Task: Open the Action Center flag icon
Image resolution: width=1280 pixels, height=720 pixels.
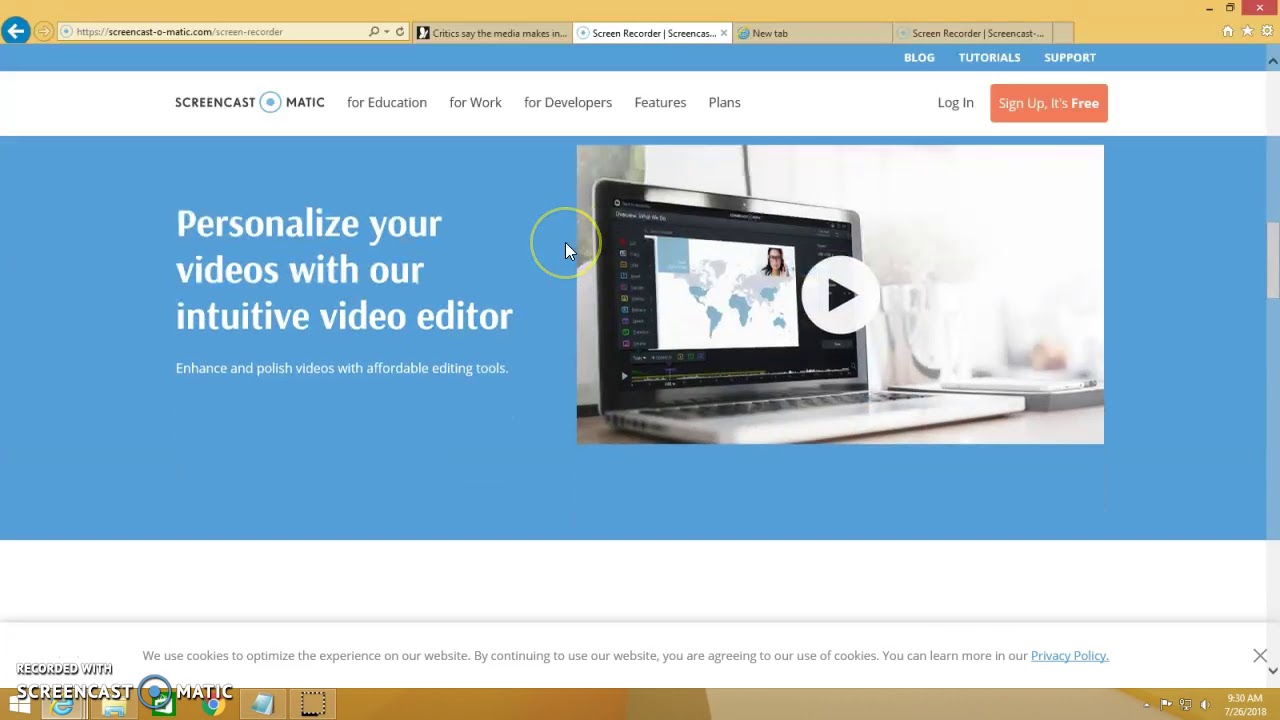Action: (x=1166, y=705)
